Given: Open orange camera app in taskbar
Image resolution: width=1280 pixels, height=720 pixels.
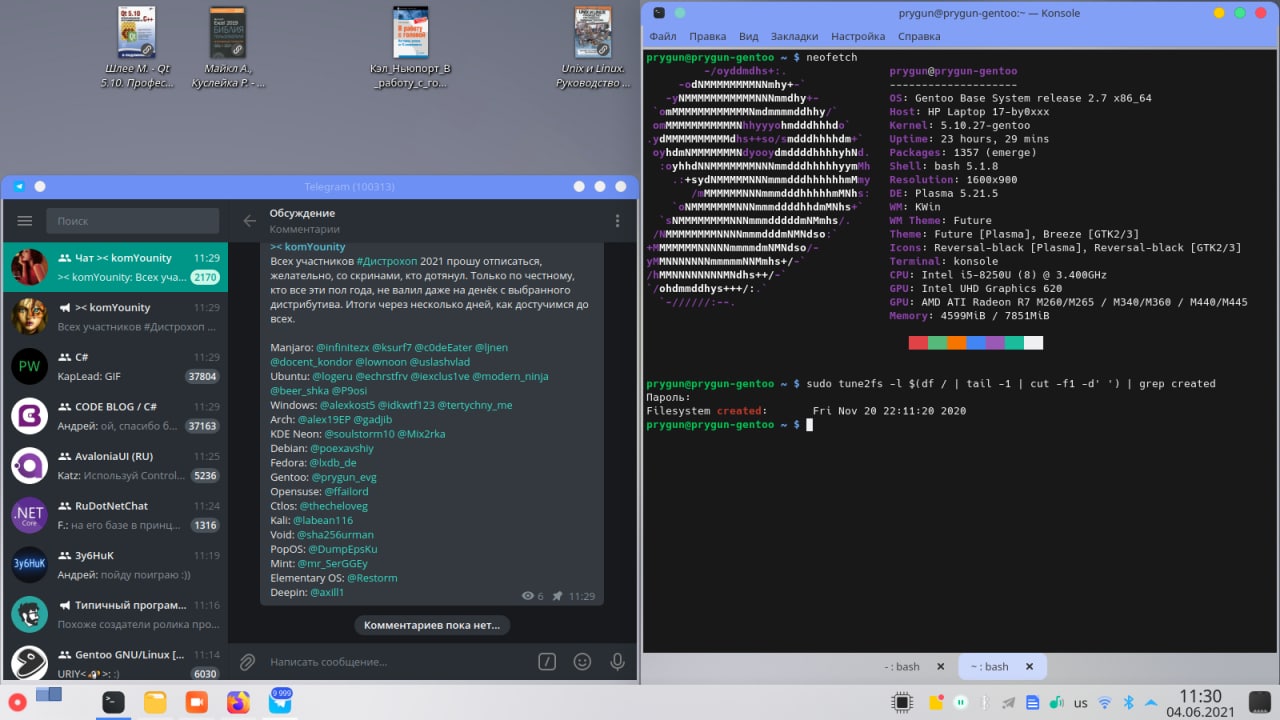Looking at the screenshot, I should click(196, 702).
